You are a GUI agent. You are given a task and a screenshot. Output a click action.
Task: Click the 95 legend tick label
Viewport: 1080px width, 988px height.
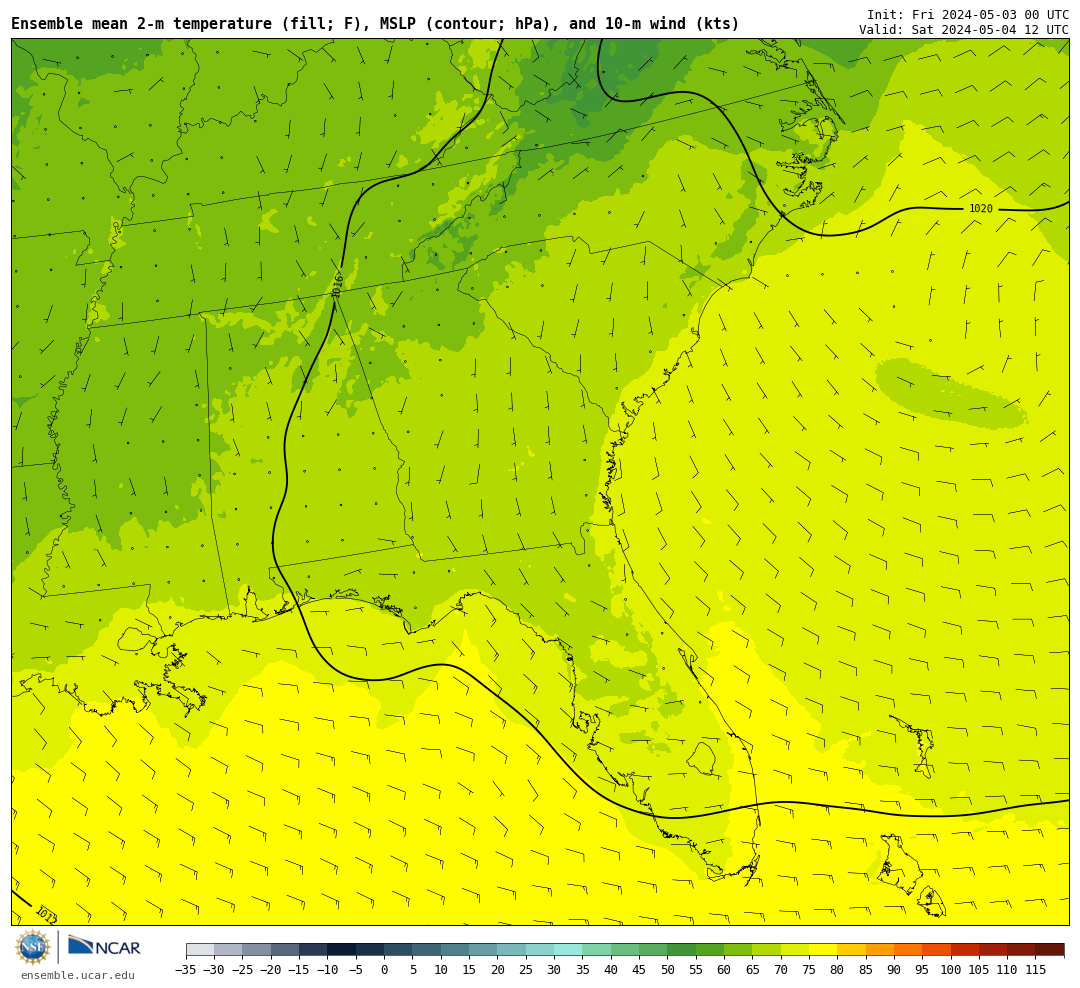coord(922,969)
